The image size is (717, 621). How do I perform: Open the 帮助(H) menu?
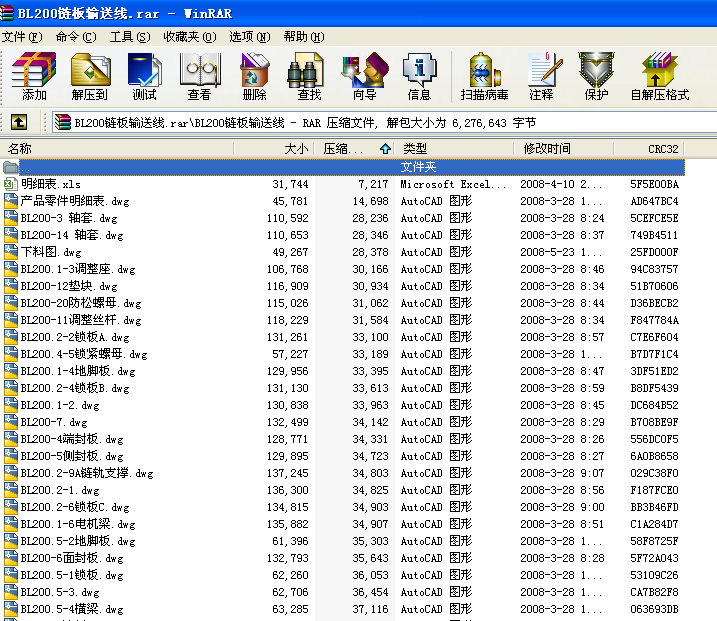(304, 37)
